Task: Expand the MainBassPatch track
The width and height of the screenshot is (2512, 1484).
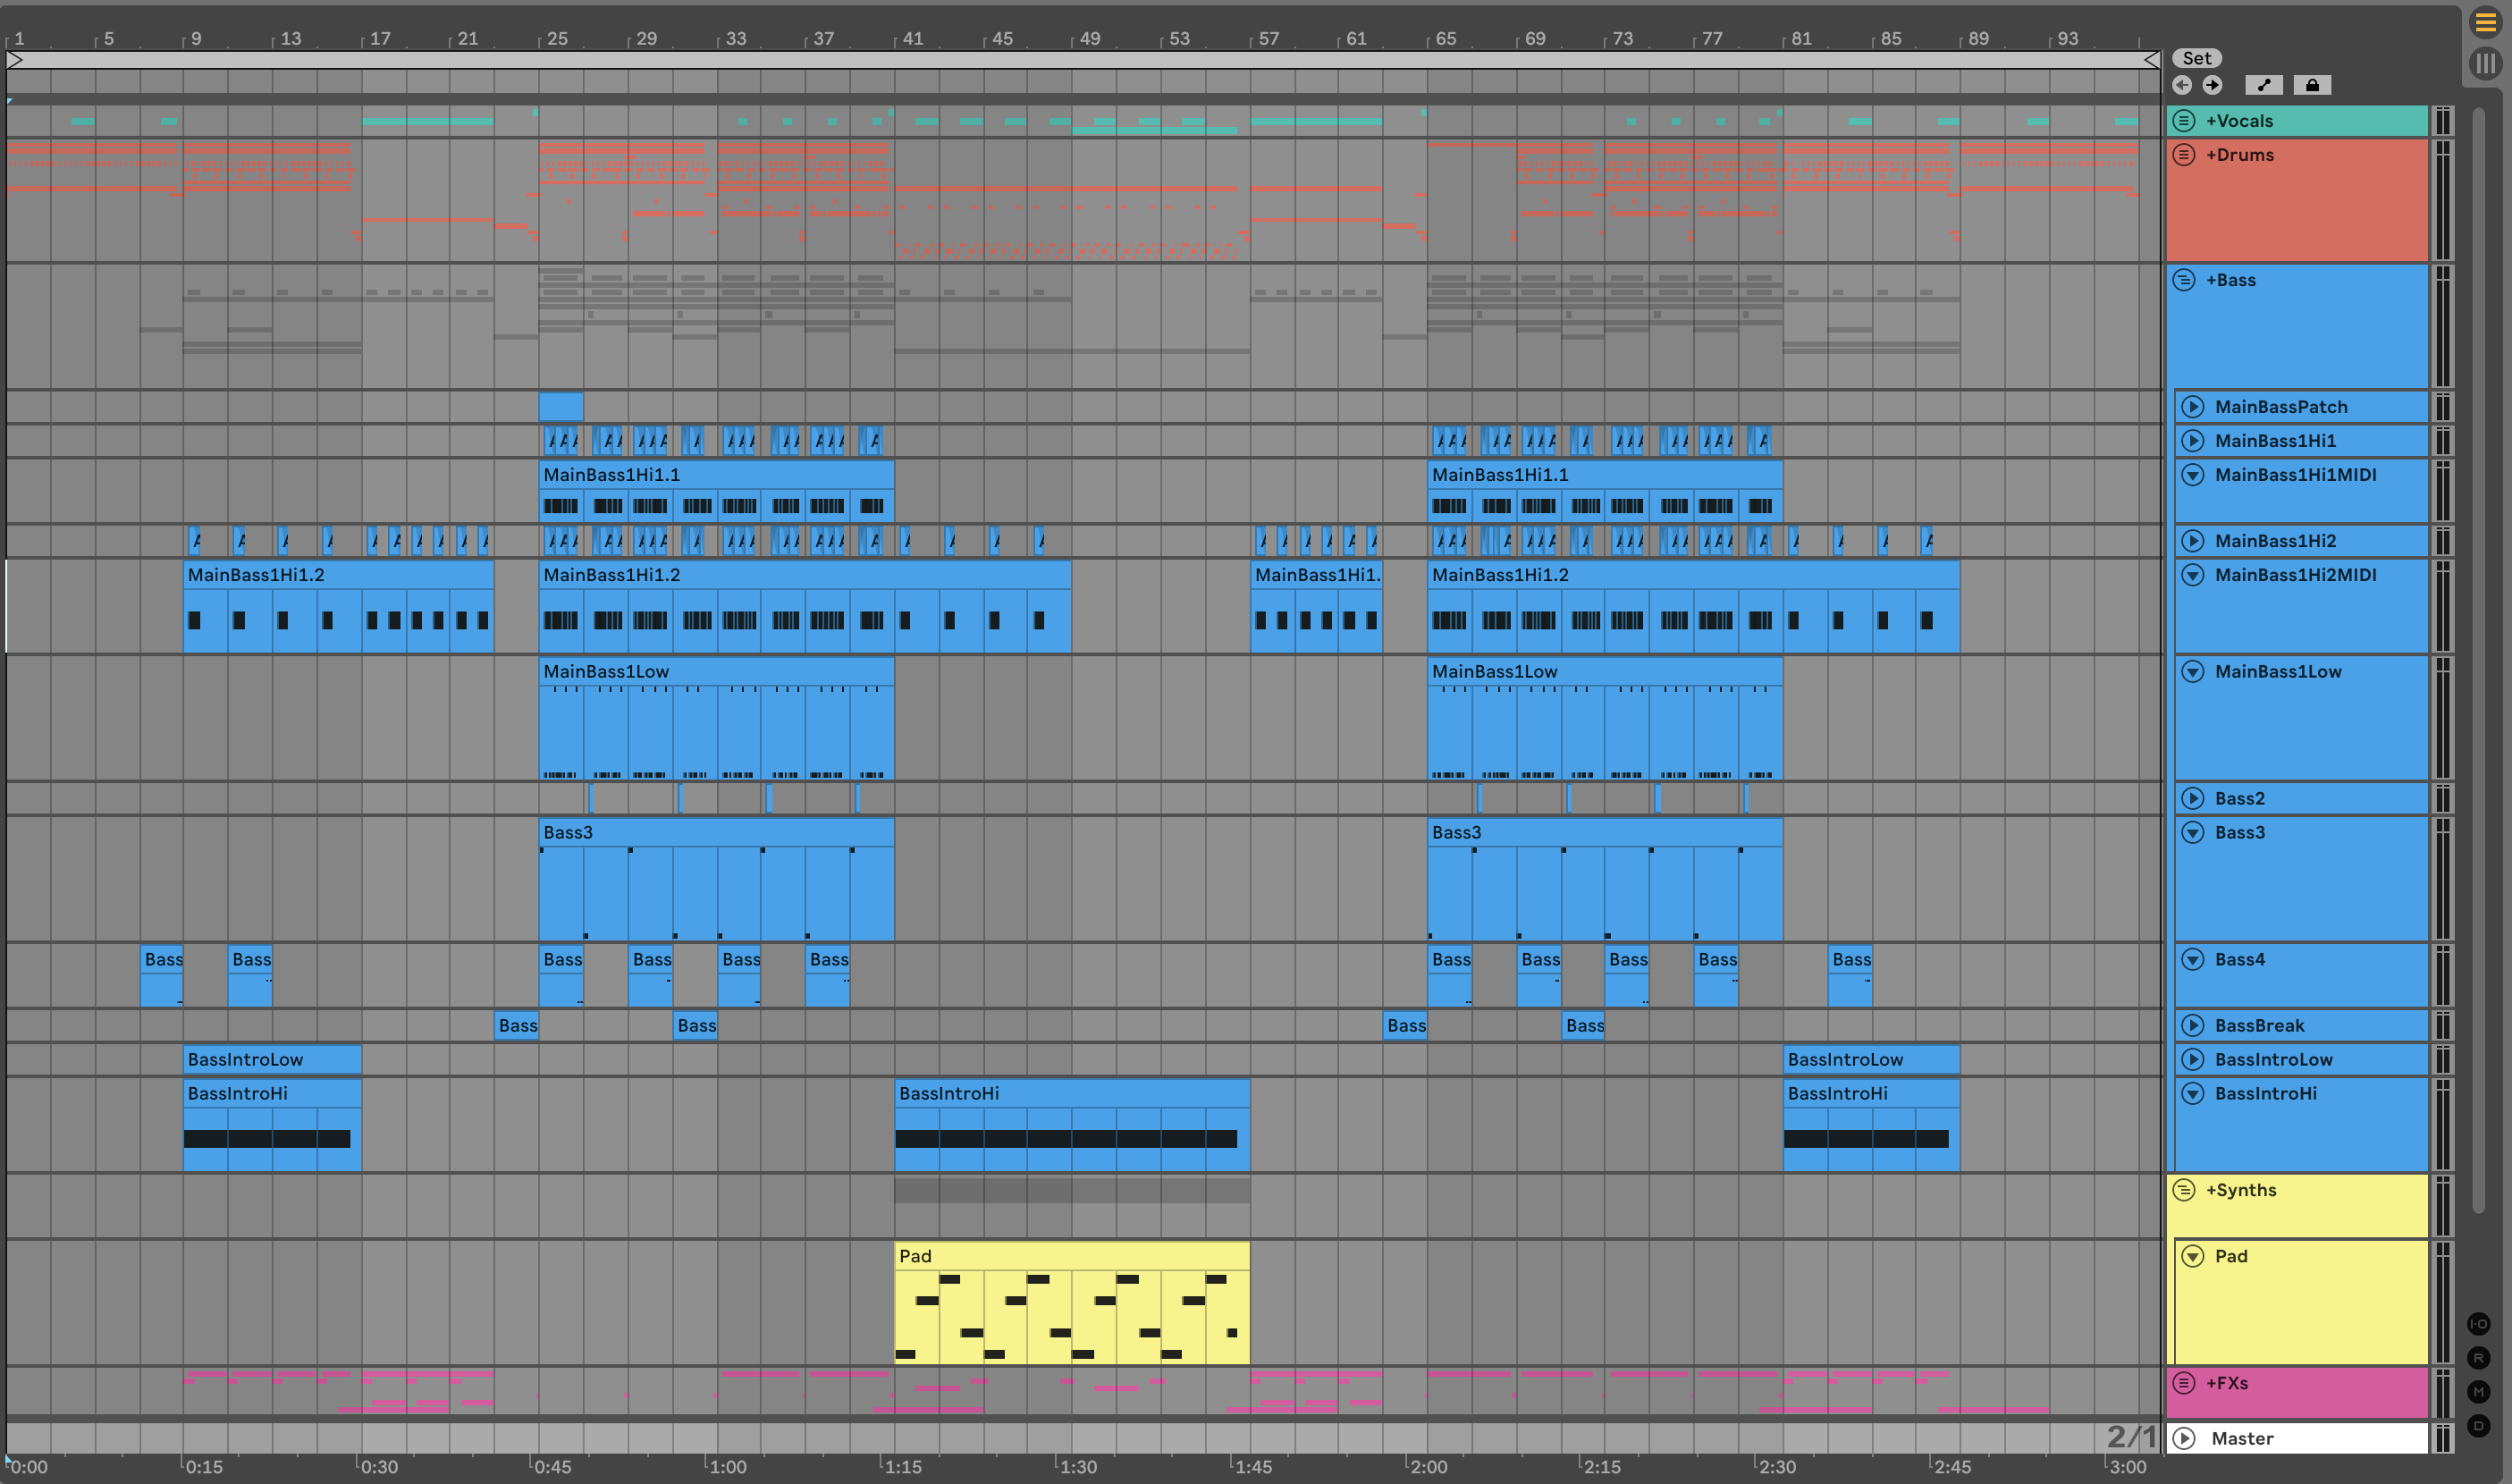Action: (2193, 407)
